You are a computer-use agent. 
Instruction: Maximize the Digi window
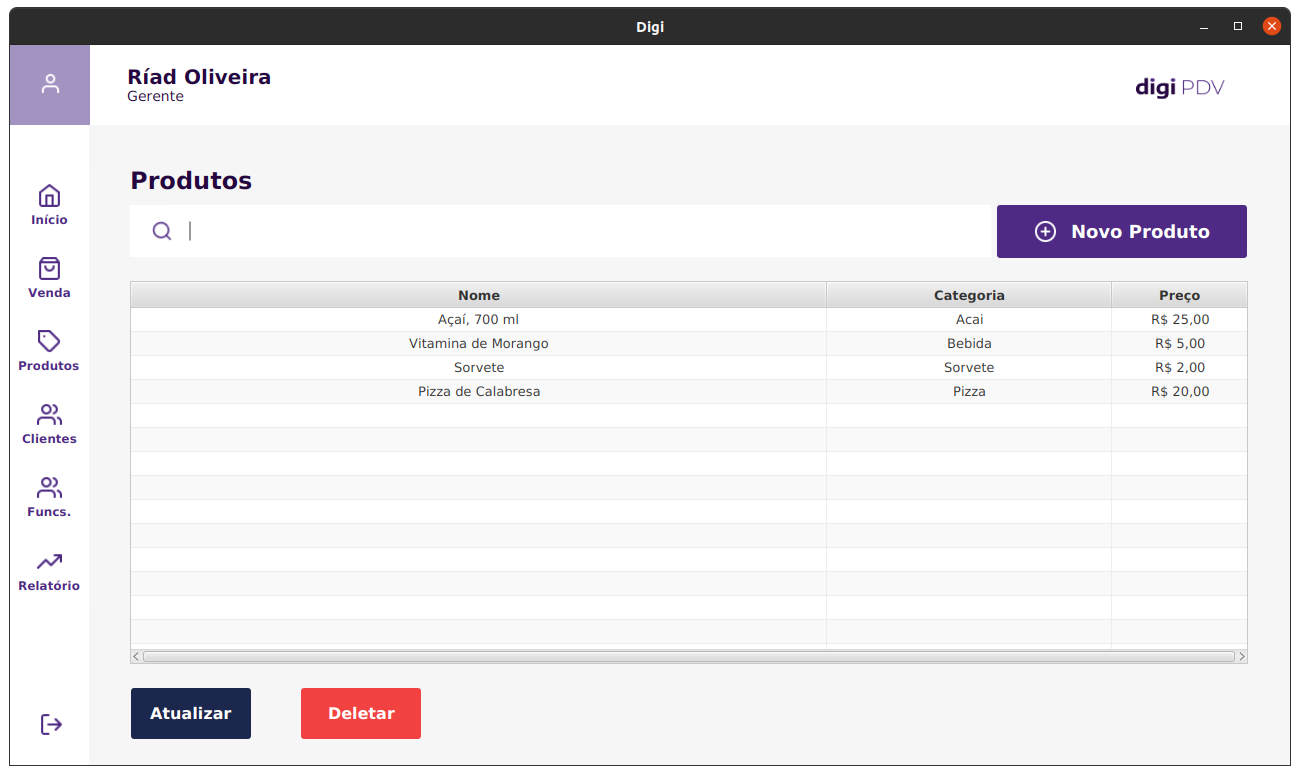[1238, 26]
